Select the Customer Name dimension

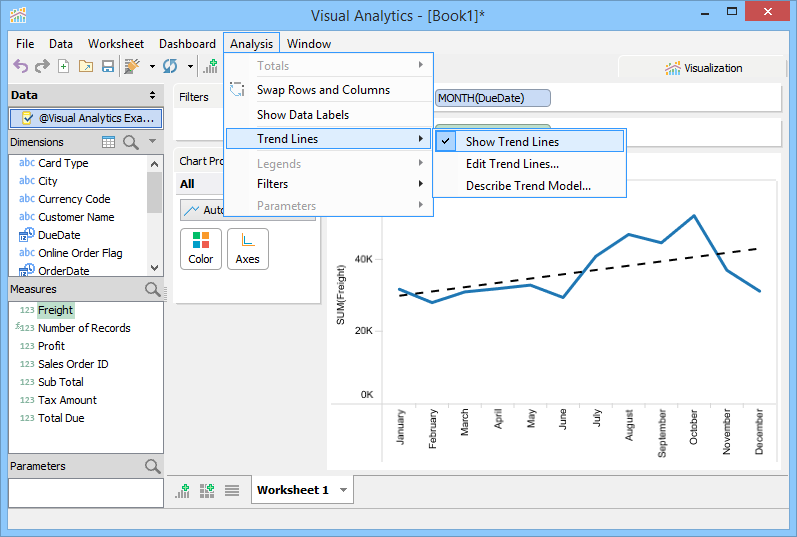pyautogui.click(x=76, y=217)
